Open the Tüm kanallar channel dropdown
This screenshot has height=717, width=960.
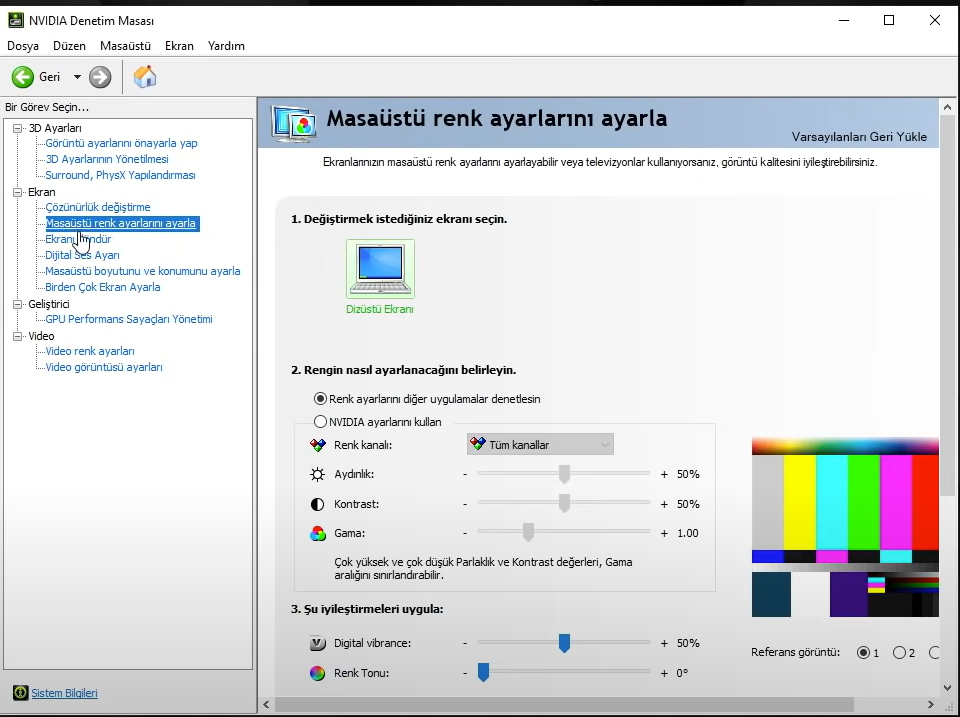(x=540, y=445)
